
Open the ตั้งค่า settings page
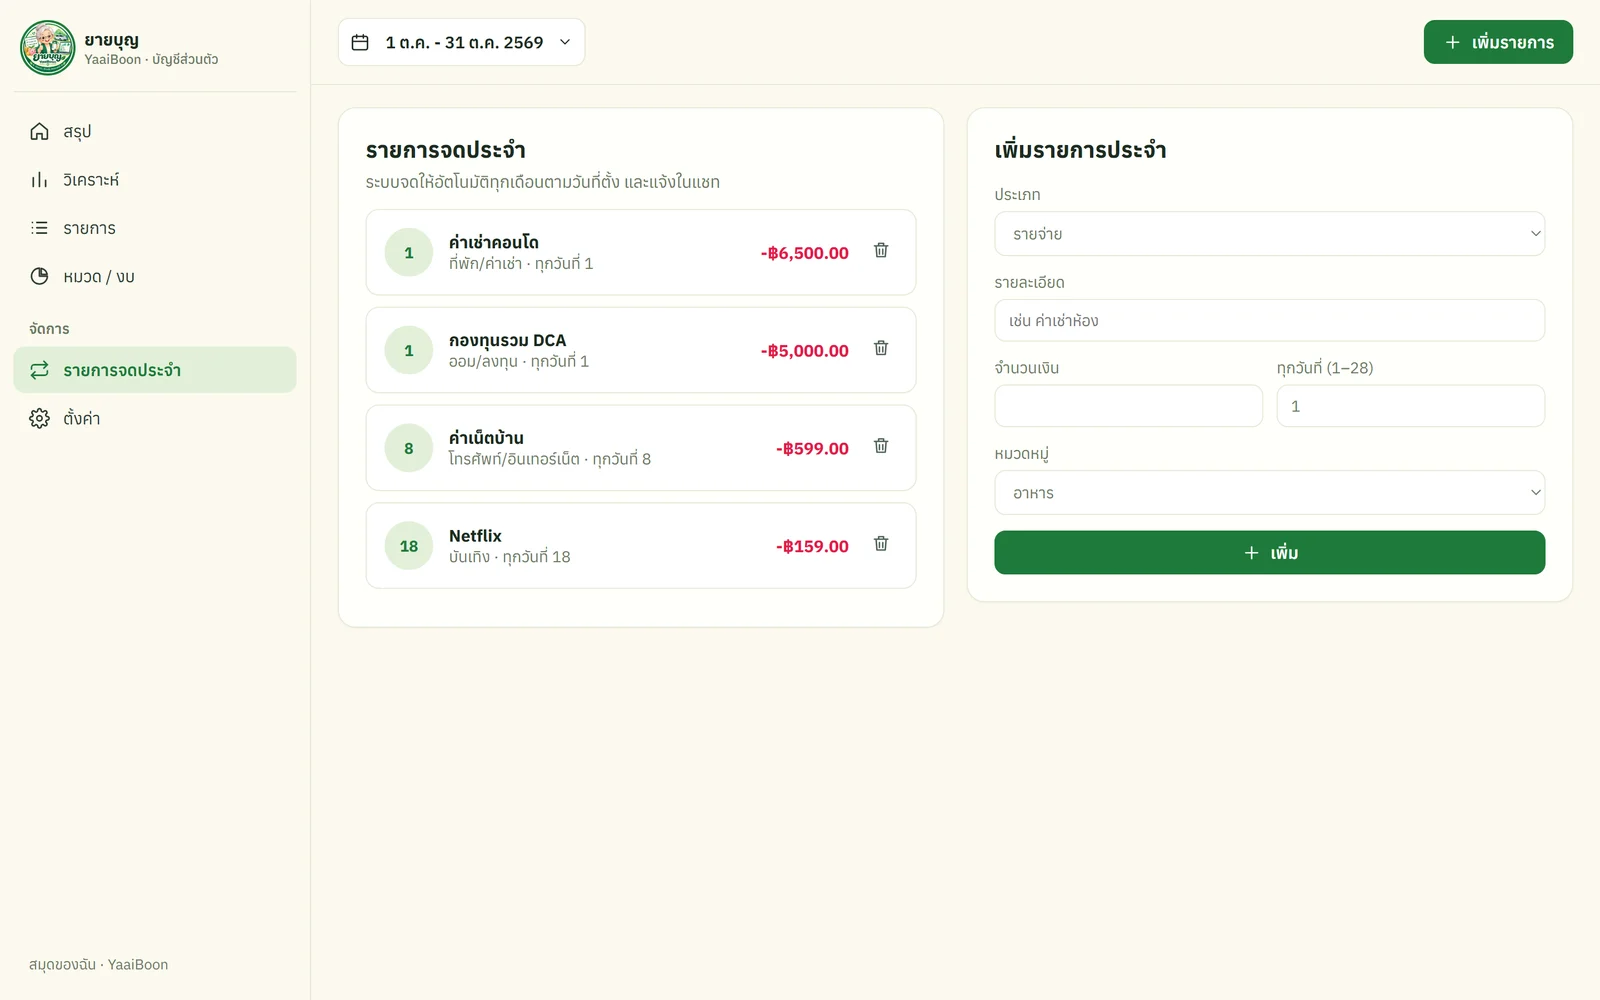pos(155,418)
